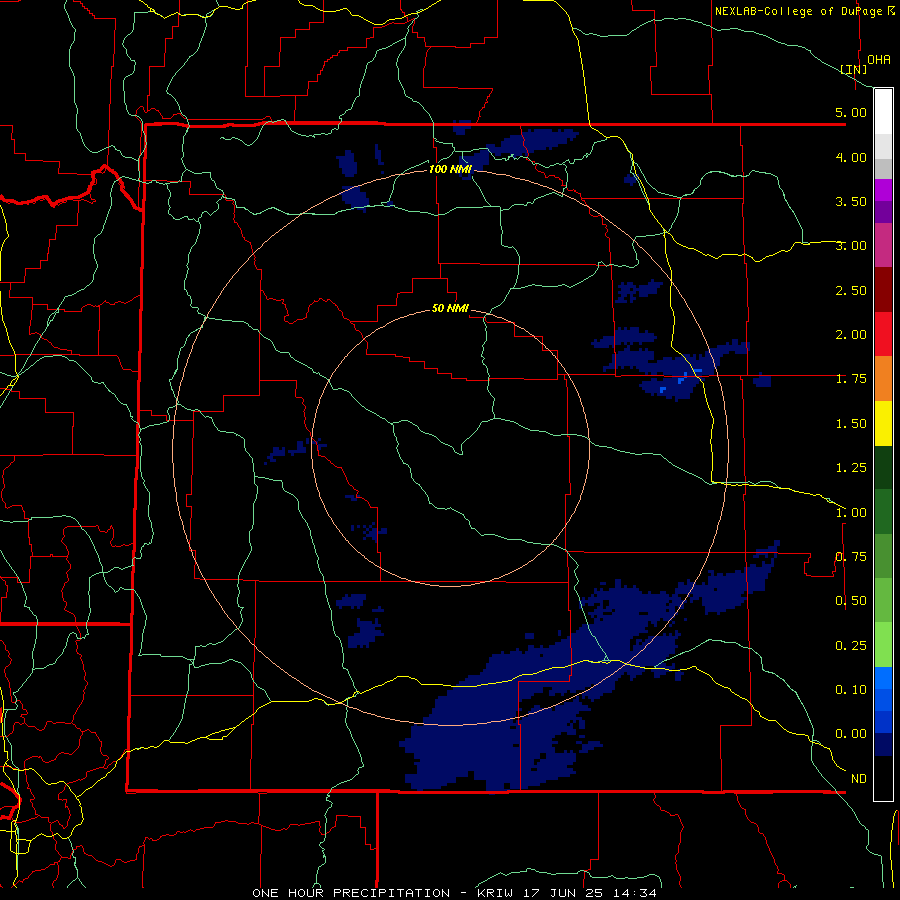The width and height of the screenshot is (900, 900).
Task: Select the bright magenta legend swatch
Action: click(x=883, y=190)
